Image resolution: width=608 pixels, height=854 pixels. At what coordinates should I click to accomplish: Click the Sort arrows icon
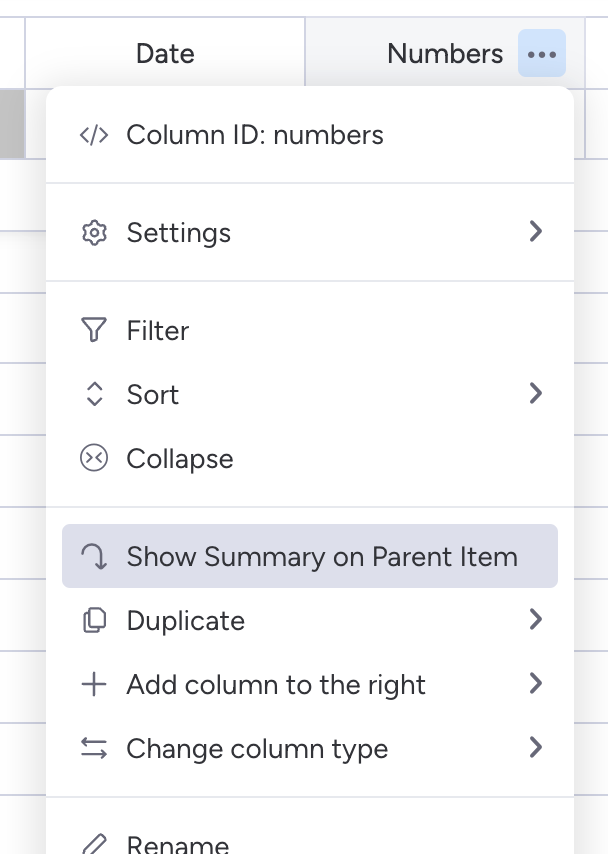[x=94, y=394]
